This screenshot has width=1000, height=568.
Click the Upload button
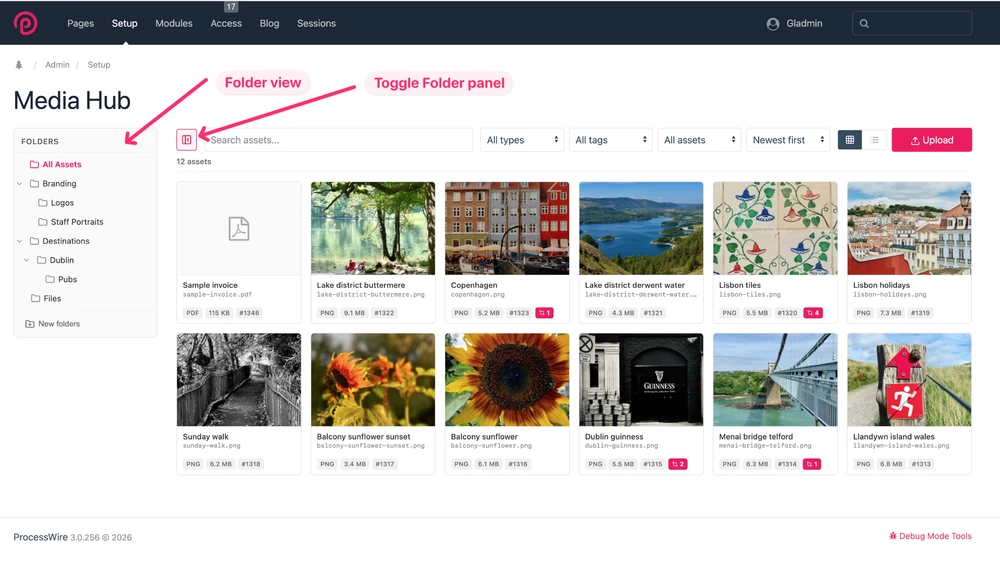point(931,140)
